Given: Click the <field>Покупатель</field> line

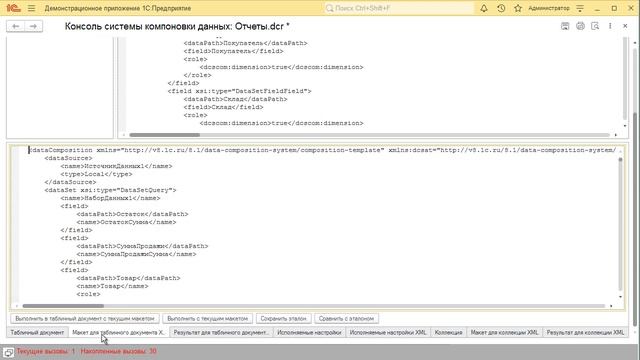Looking at the screenshot, I should pyautogui.click(x=233, y=51).
